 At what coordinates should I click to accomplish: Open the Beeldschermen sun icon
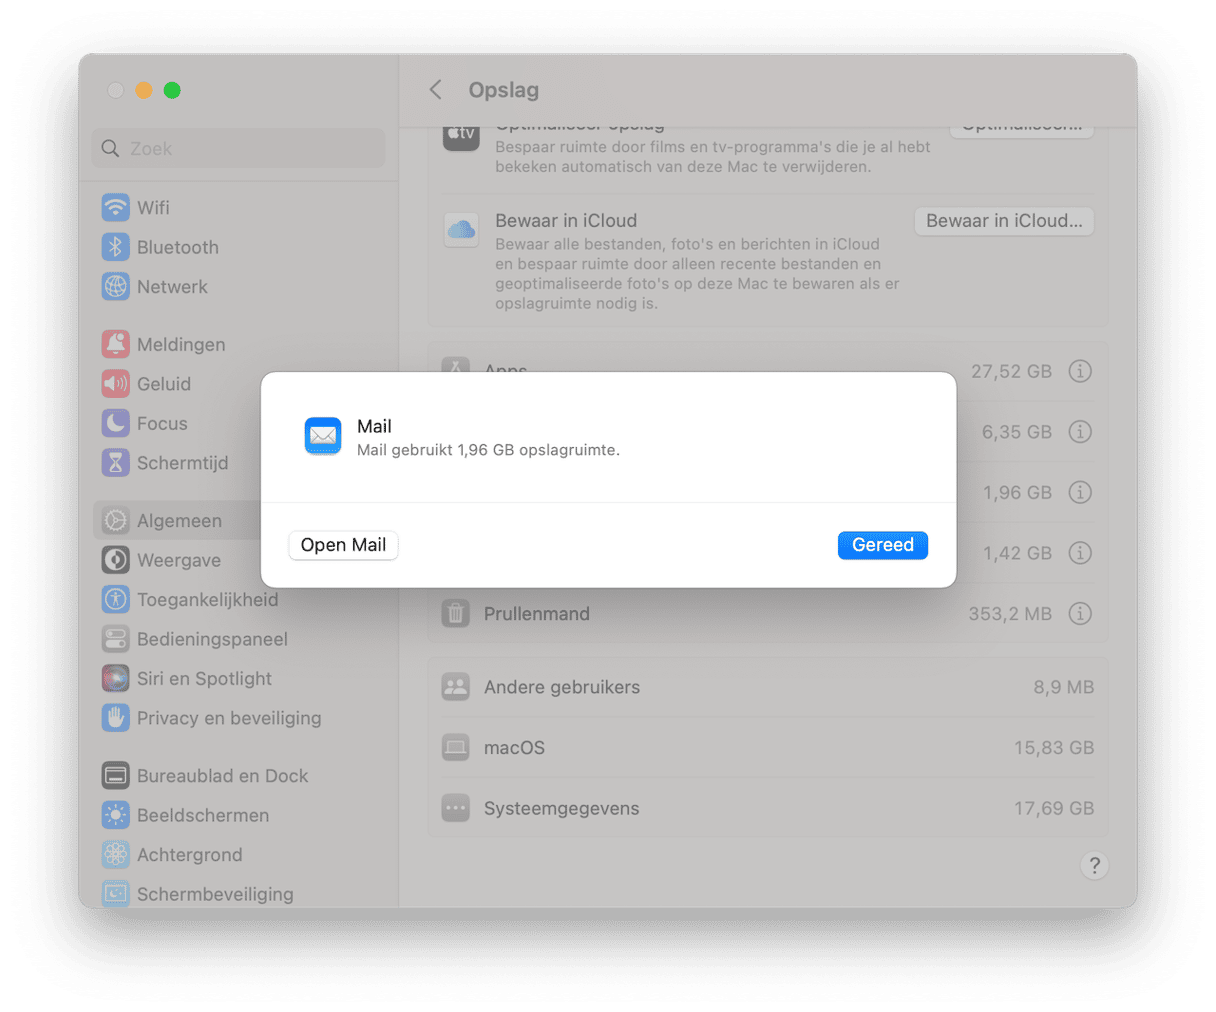(116, 815)
